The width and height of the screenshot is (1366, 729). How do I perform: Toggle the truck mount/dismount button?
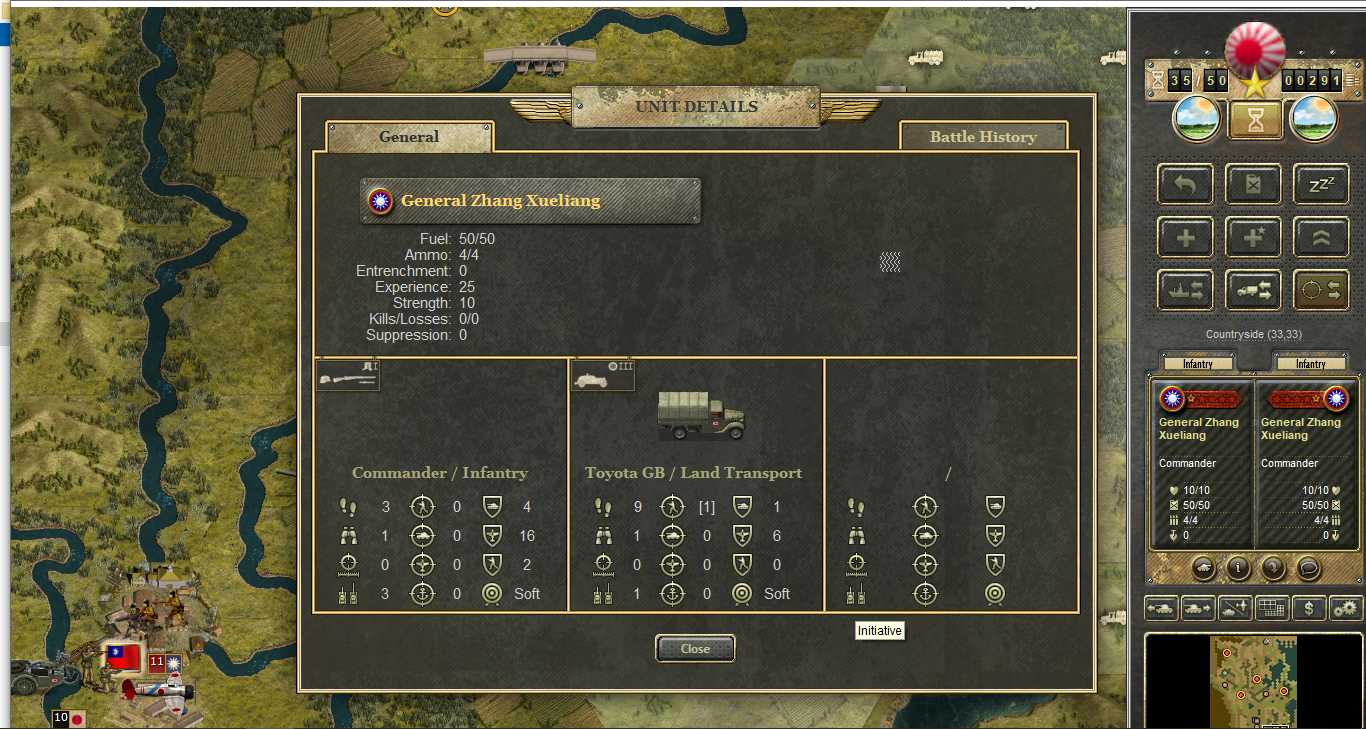1253,290
